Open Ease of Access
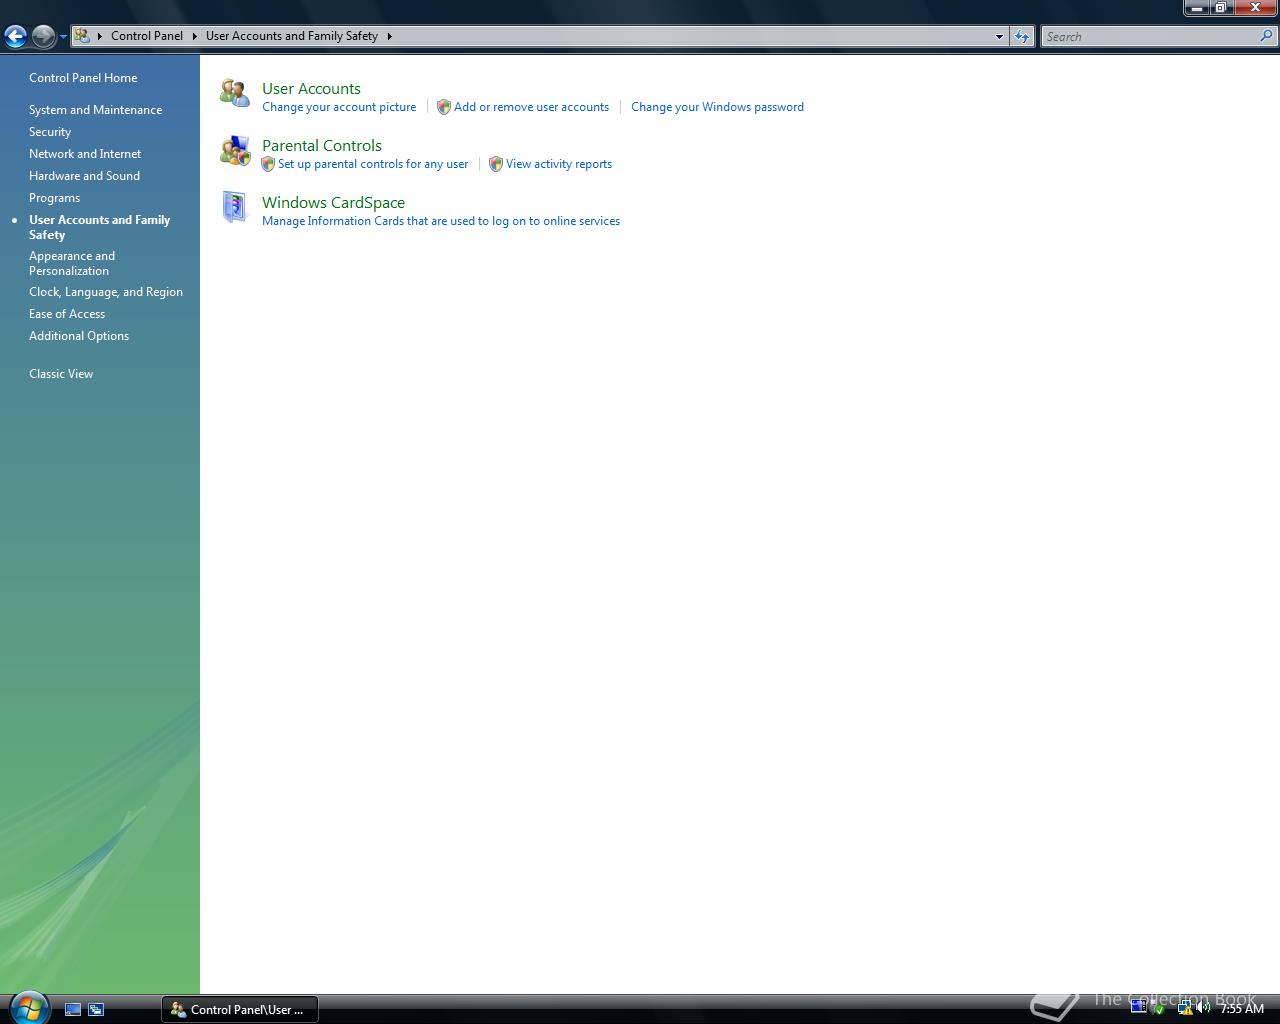The image size is (1280, 1024). point(67,314)
